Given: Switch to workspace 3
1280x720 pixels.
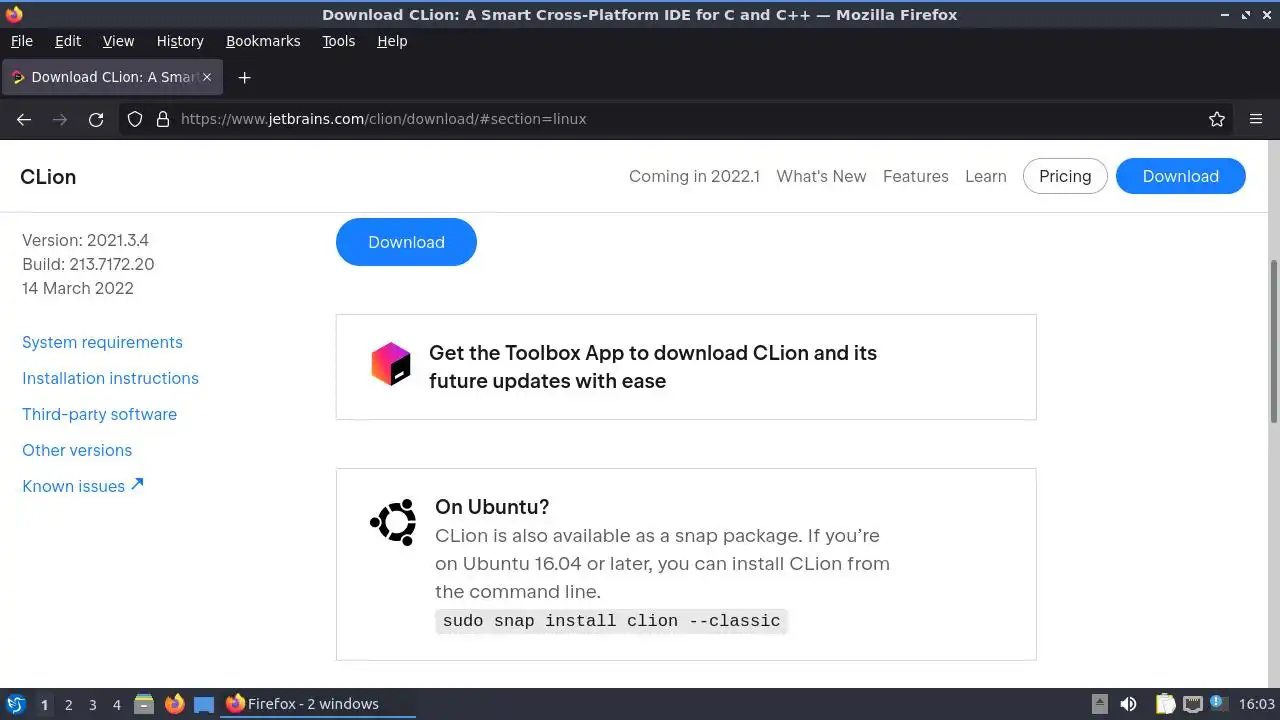Looking at the screenshot, I should pos(92,705).
